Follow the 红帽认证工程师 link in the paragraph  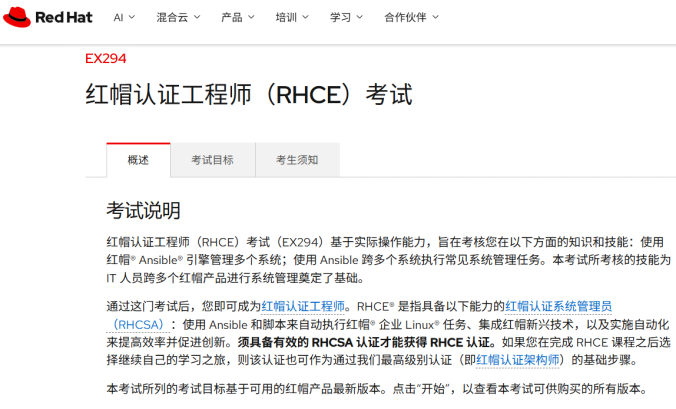(303, 306)
